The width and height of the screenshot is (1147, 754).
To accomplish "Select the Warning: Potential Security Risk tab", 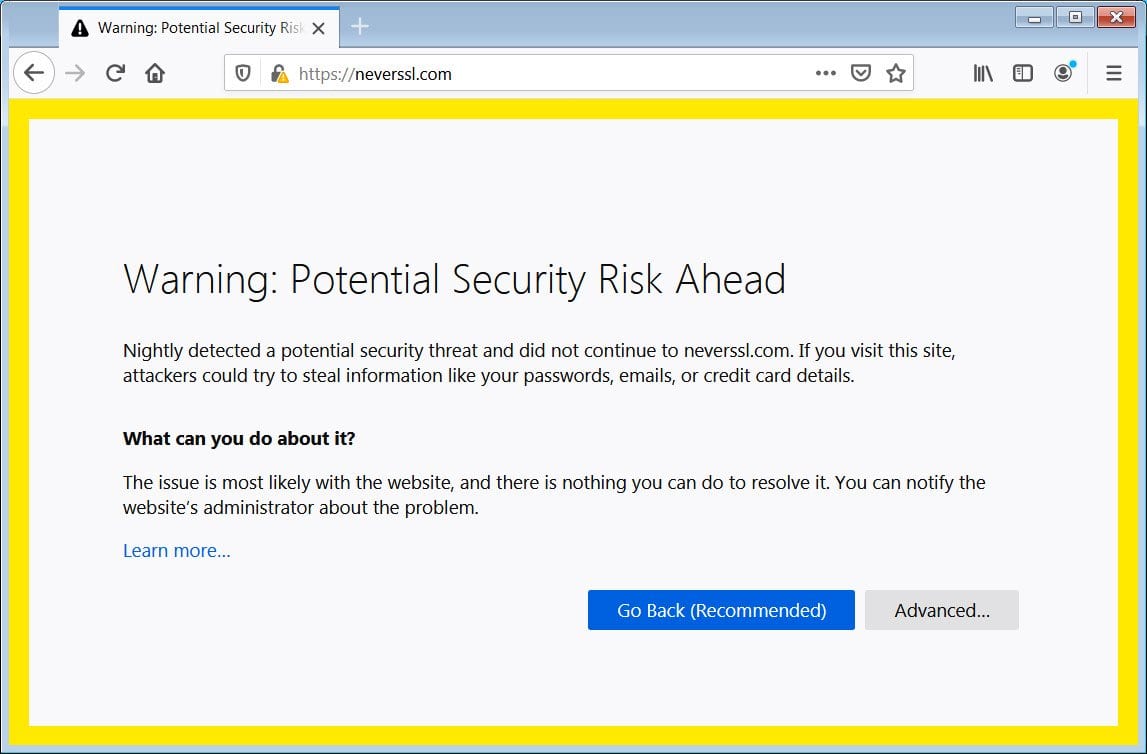I will click(190, 27).
